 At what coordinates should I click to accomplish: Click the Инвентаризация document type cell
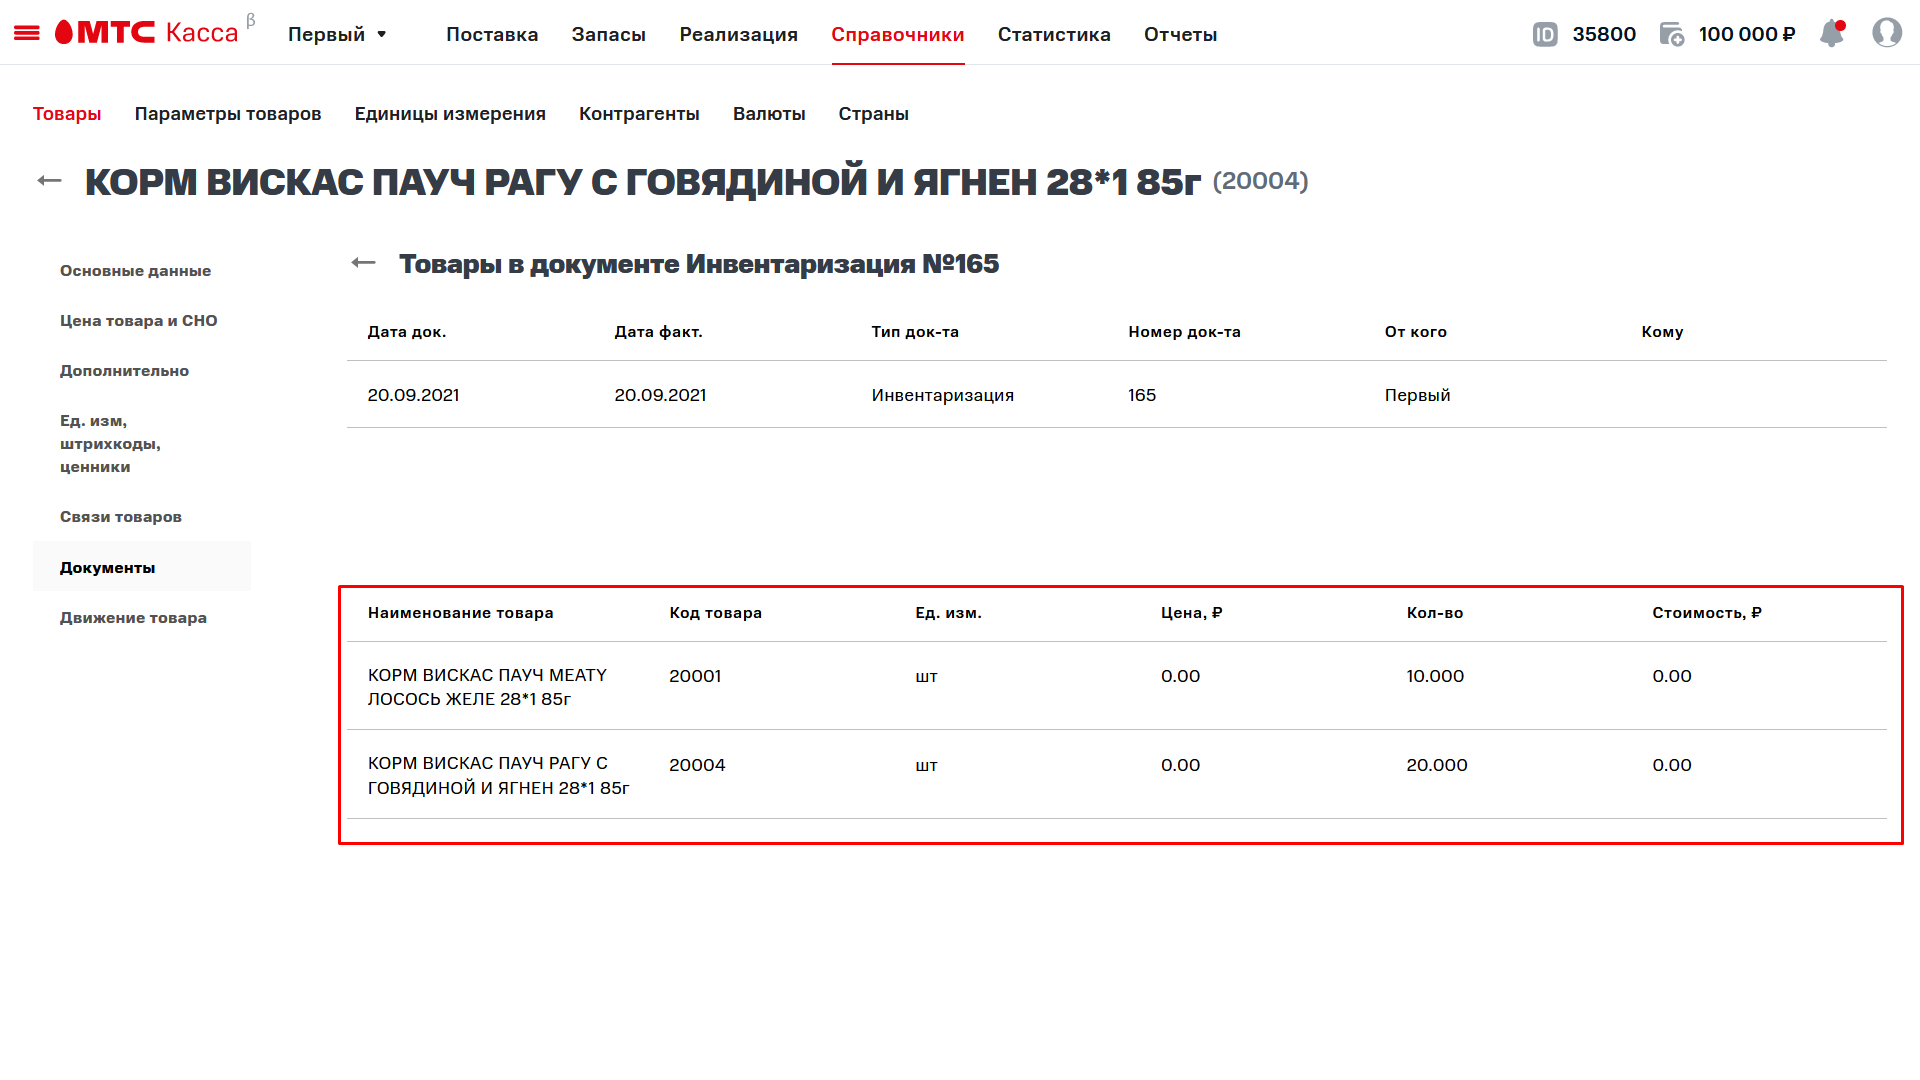(x=943, y=395)
